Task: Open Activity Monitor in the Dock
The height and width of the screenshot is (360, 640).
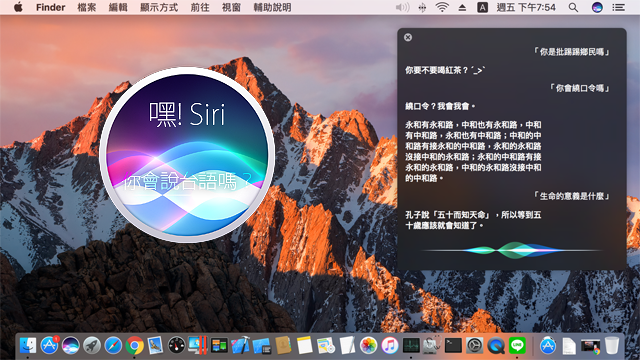Action: click(411, 346)
